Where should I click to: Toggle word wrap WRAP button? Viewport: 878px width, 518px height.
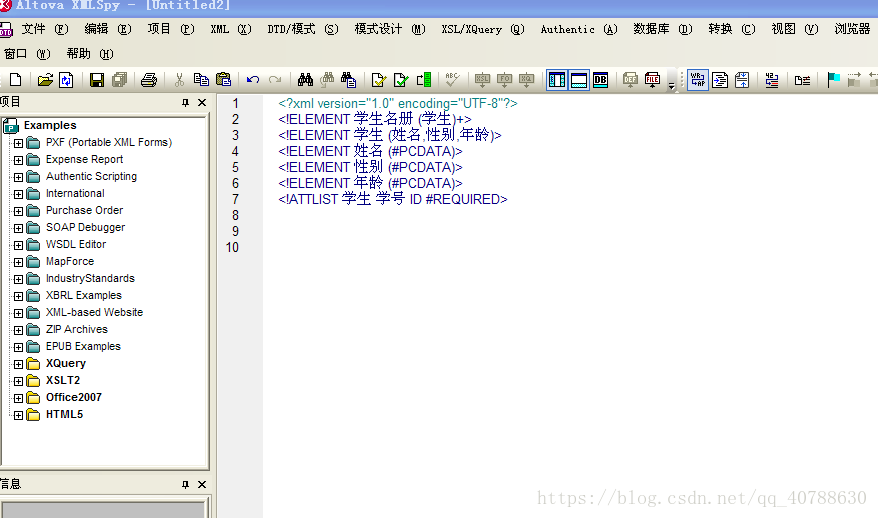coord(698,80)
